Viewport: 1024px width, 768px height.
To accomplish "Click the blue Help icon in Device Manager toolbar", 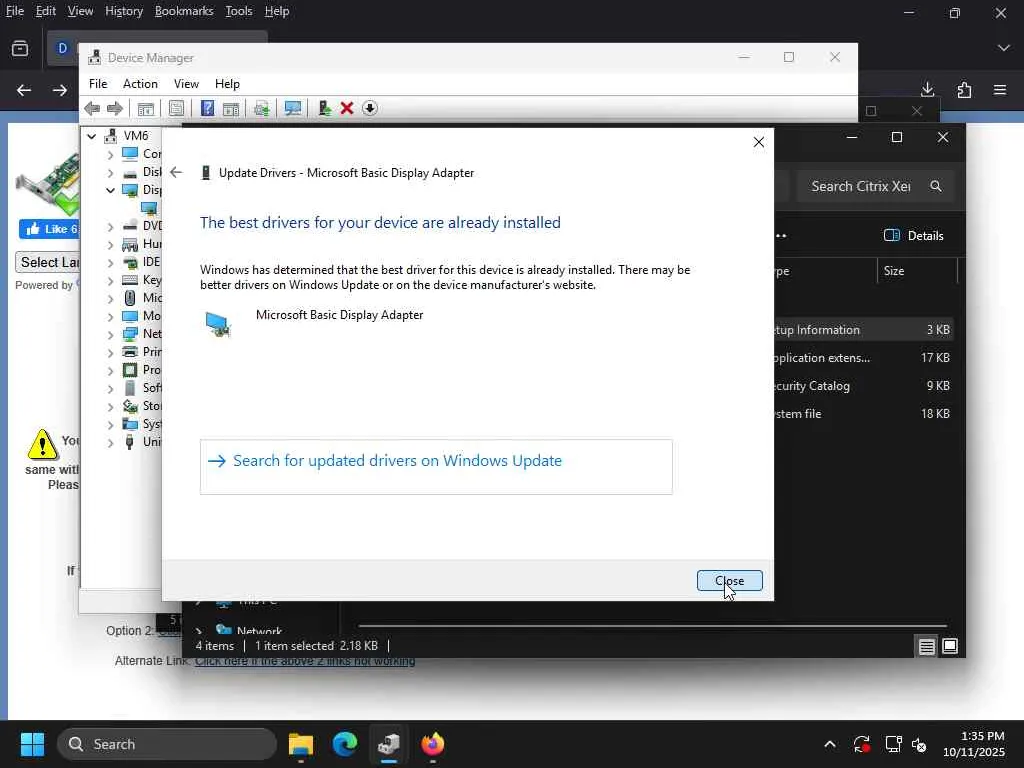I will point(207,108).
